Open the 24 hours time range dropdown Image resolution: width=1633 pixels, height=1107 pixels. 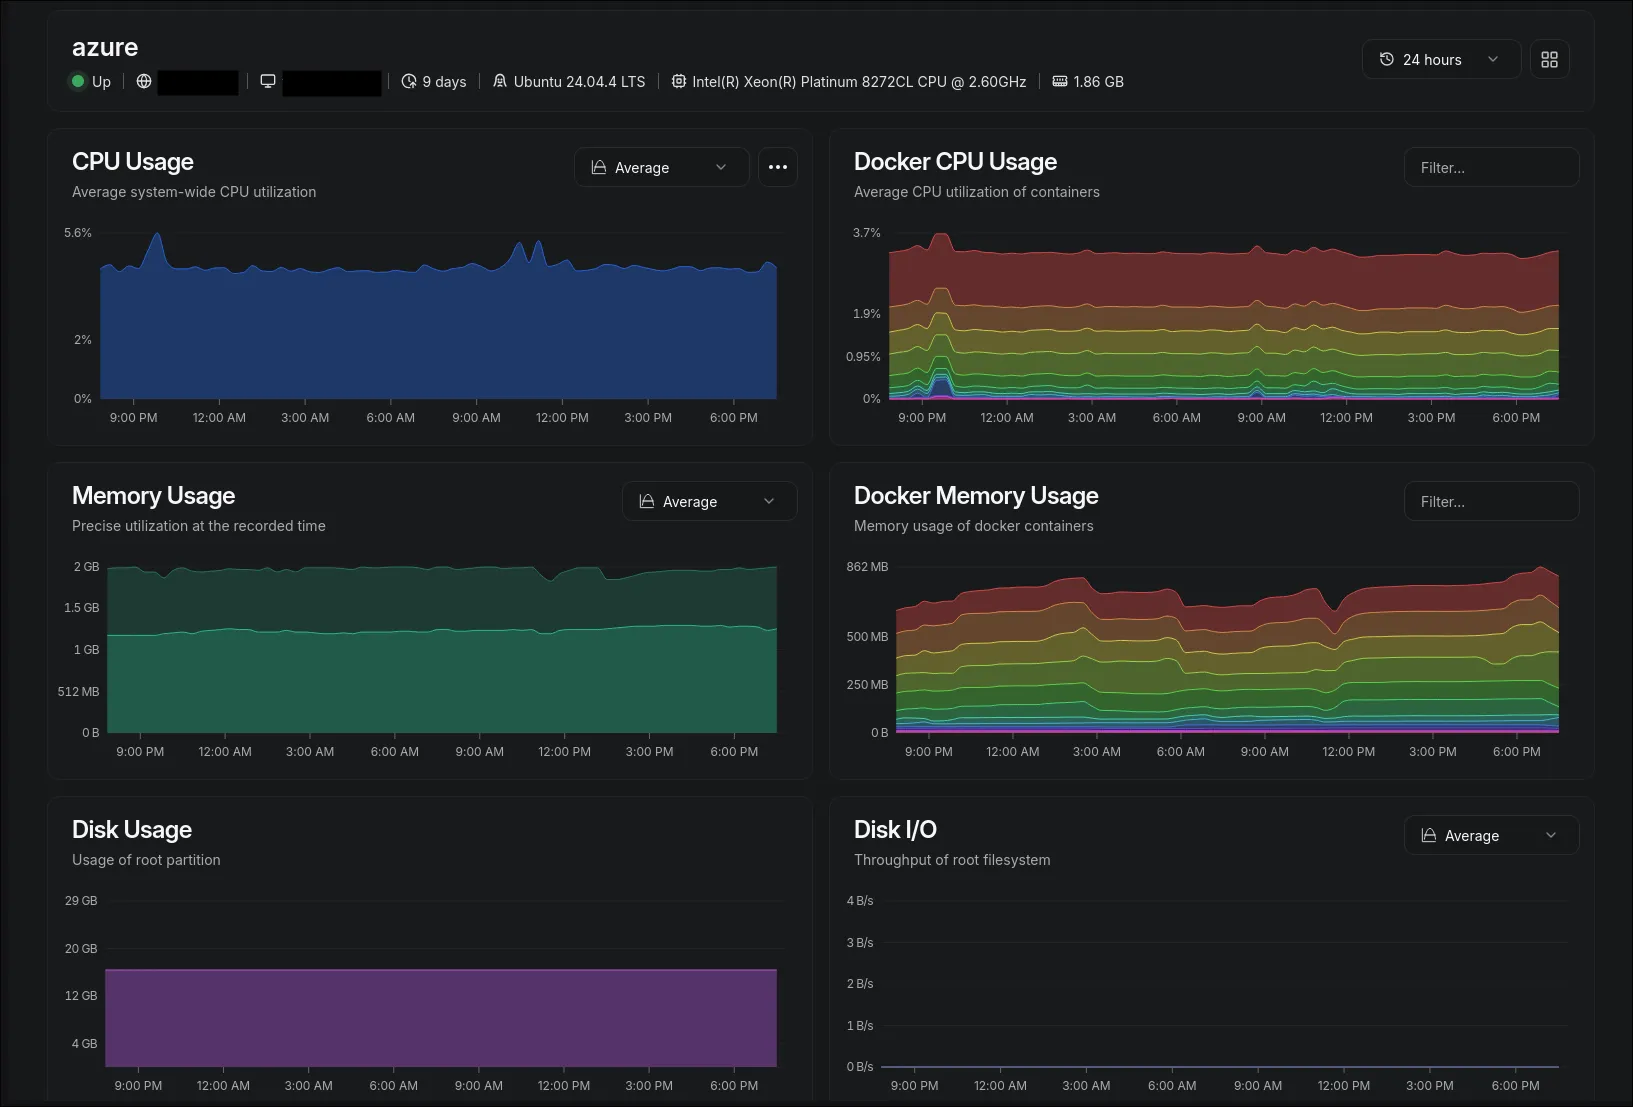1440,60
